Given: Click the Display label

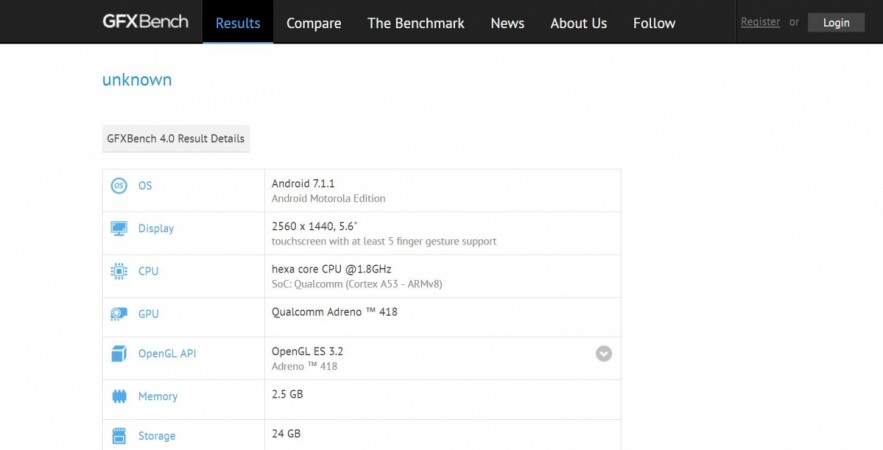Looking at the screenshot, I should pos(156,229).
